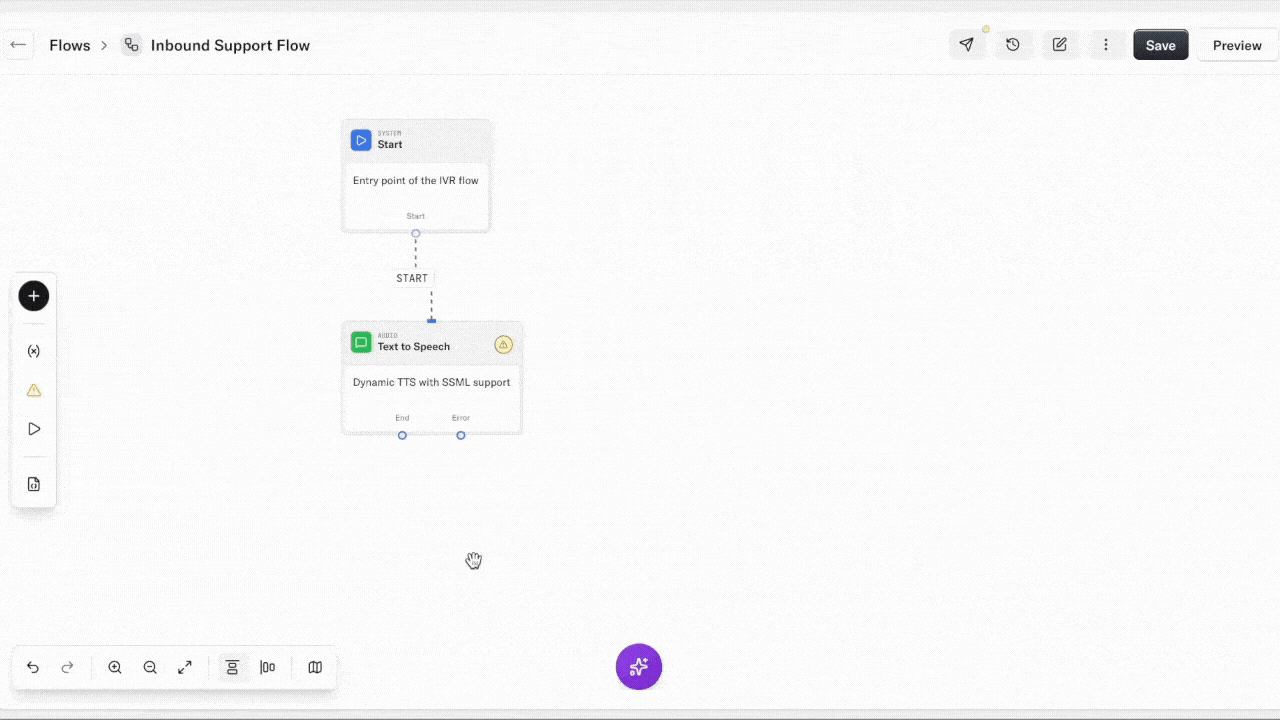Click the purple AI sparkle button
The width and height of the screenshot is (1280, 720).
(639, 667)
